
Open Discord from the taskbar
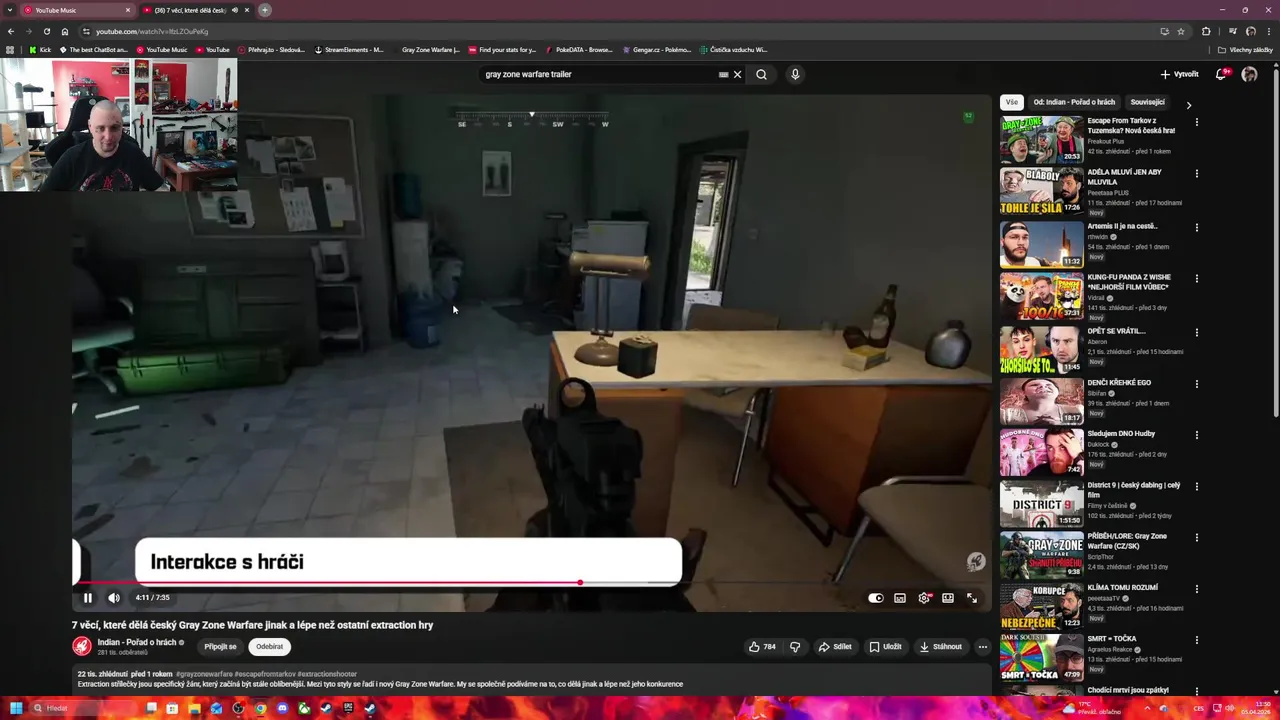tap(282, 708)
